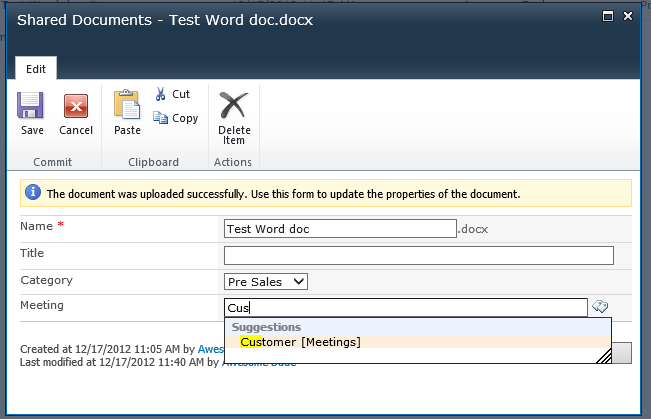Image resolution: width=651 pixels, height=419 pixels.
Task: Switch to the Edit ribbon tab
Action: [x=36, y=68]
